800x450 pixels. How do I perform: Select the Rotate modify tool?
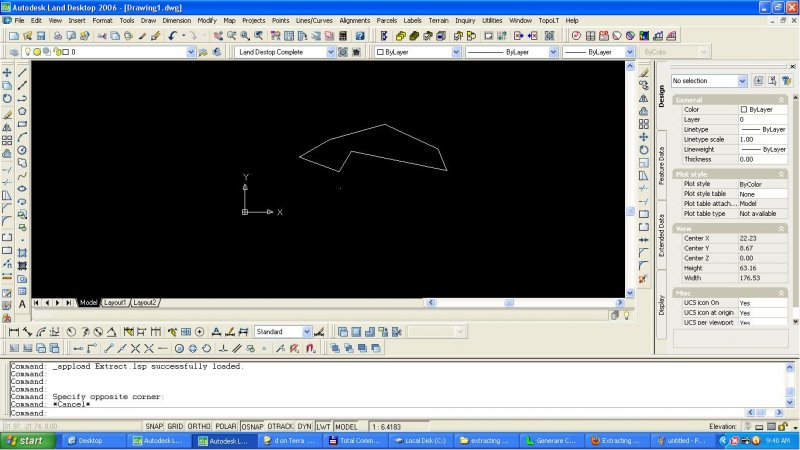pos(7,98)
